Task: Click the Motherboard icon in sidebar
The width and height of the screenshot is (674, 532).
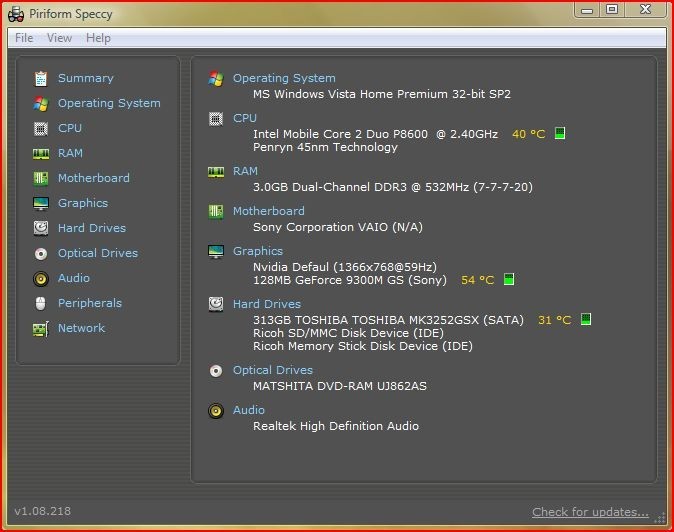Action: pos(41,178)
